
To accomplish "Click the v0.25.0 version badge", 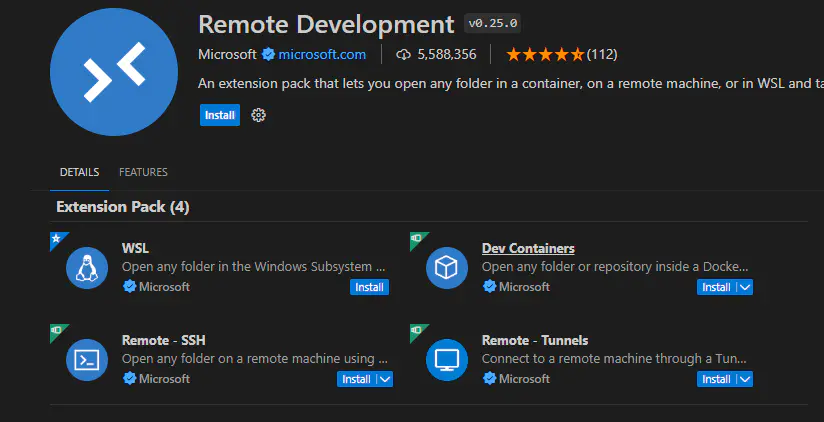I will (493, 24).
